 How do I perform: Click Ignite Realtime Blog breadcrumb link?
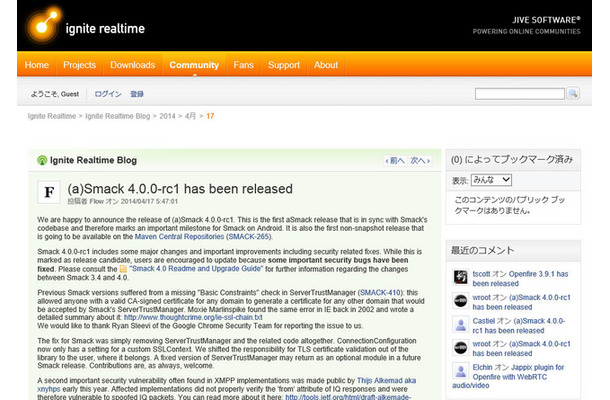[117, 116]
